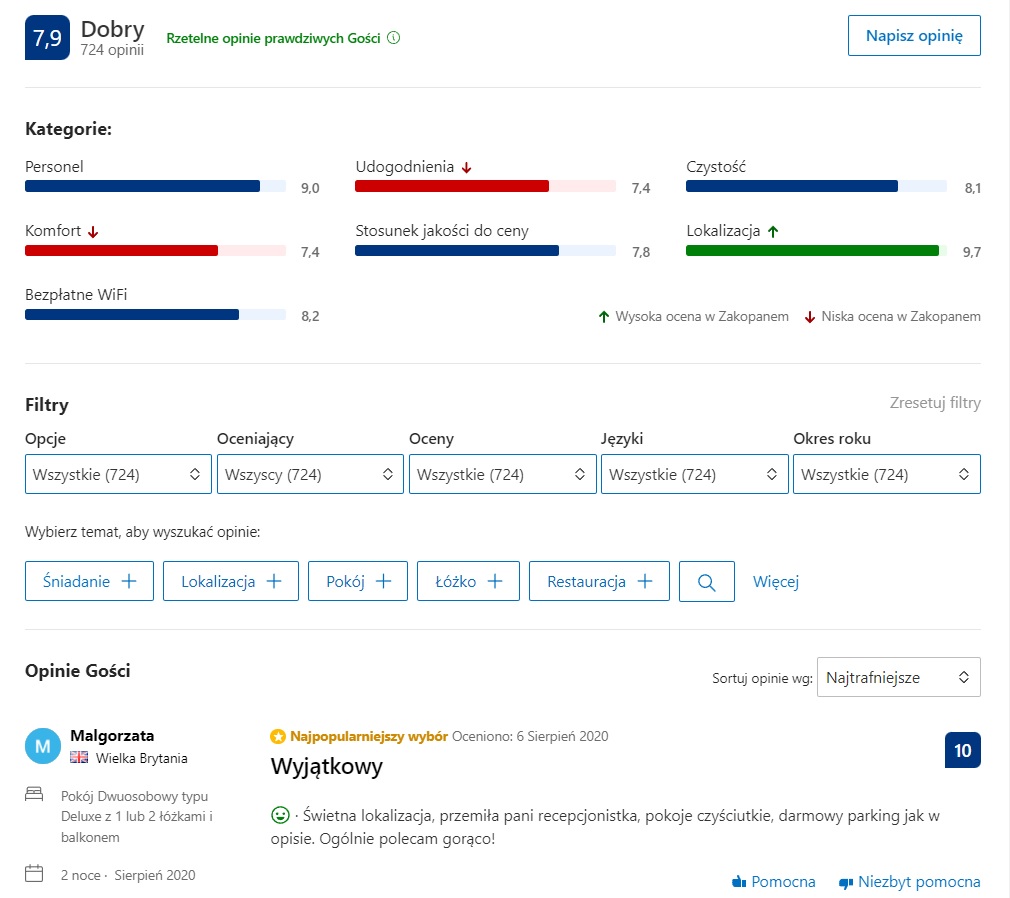Click the Więcej link for more topics
This screenshot has width=1010, height=898.
775,580
